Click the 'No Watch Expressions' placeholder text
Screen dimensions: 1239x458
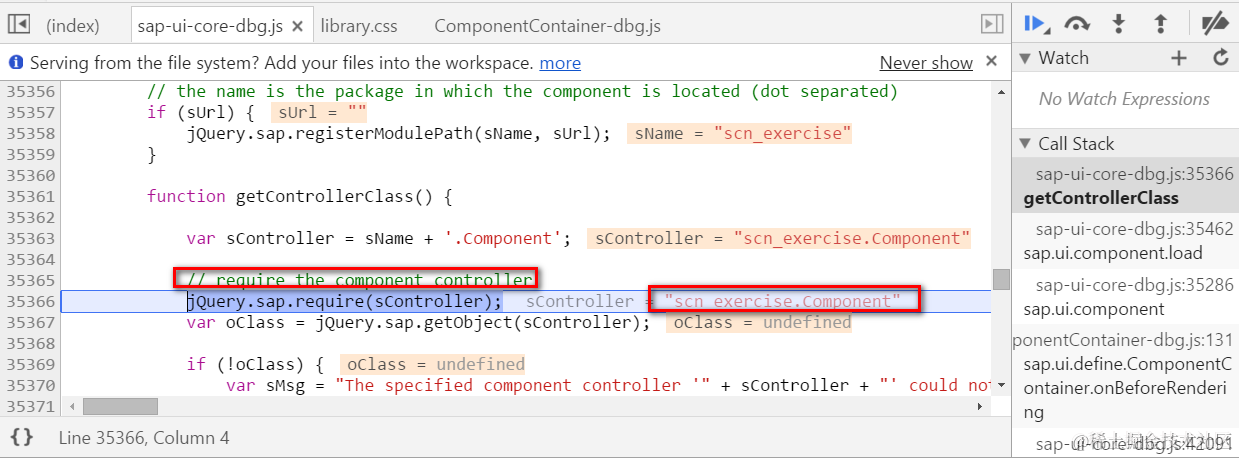(1124, 99)
